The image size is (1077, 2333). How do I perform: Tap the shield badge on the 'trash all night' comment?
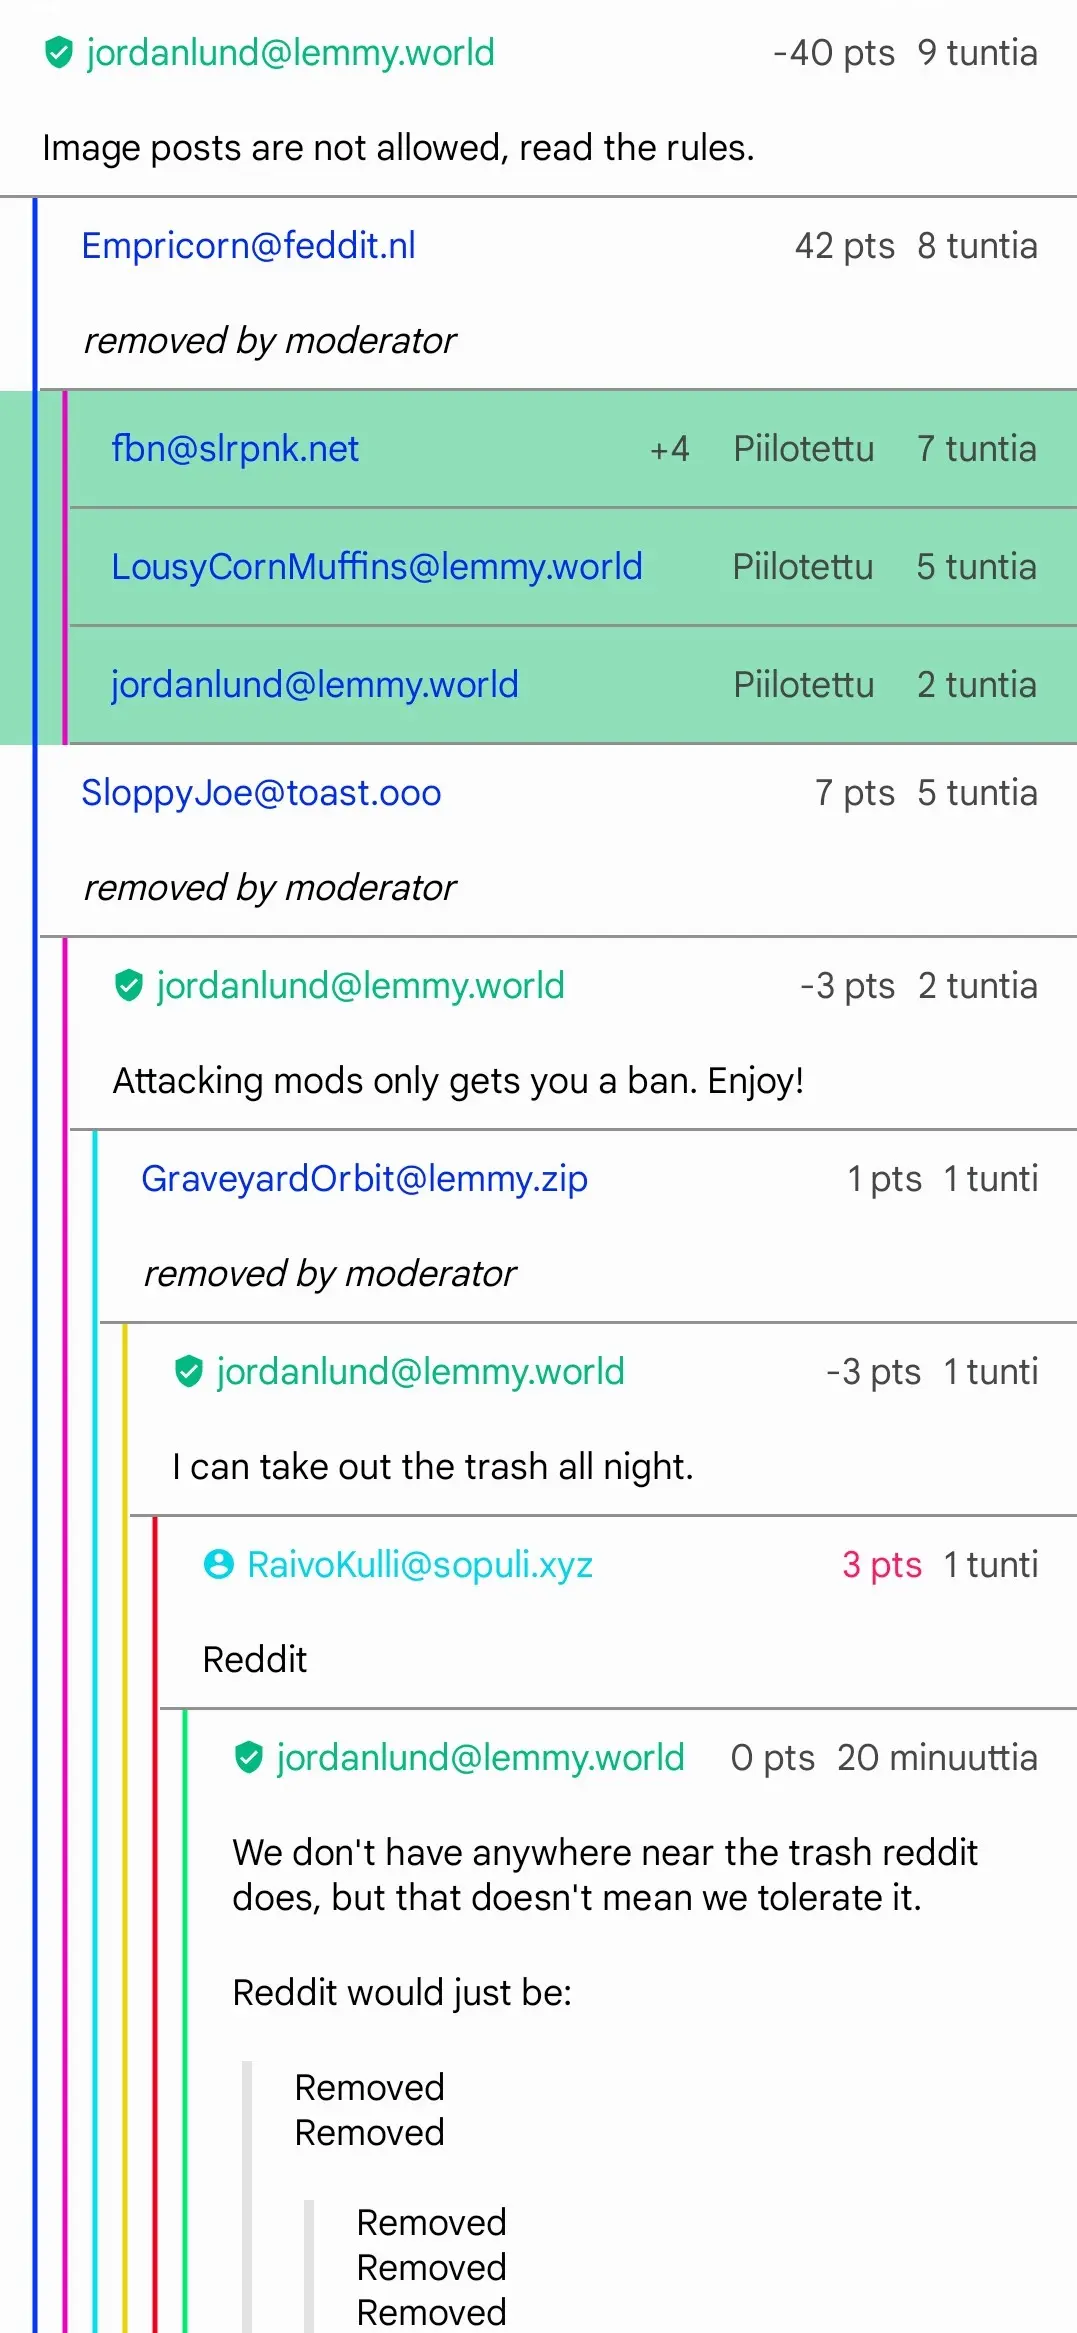[189, 1372]
